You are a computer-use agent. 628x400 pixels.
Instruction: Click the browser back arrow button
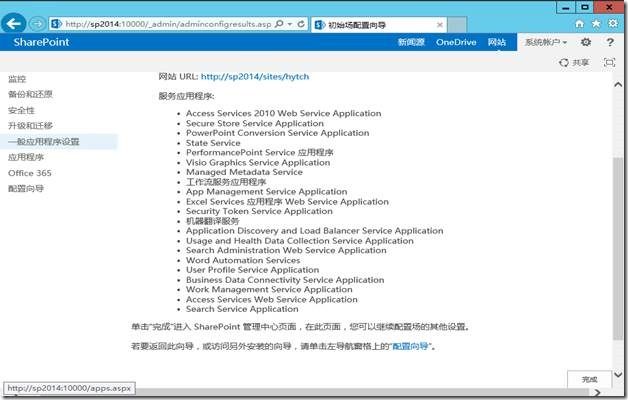pos(13,24)
